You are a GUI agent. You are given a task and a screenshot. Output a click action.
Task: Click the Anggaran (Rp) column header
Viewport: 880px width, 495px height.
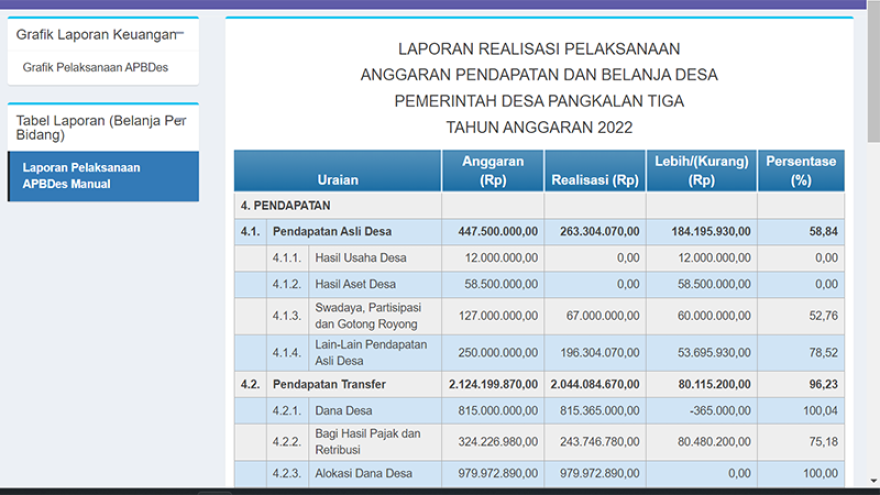[493, 171]
